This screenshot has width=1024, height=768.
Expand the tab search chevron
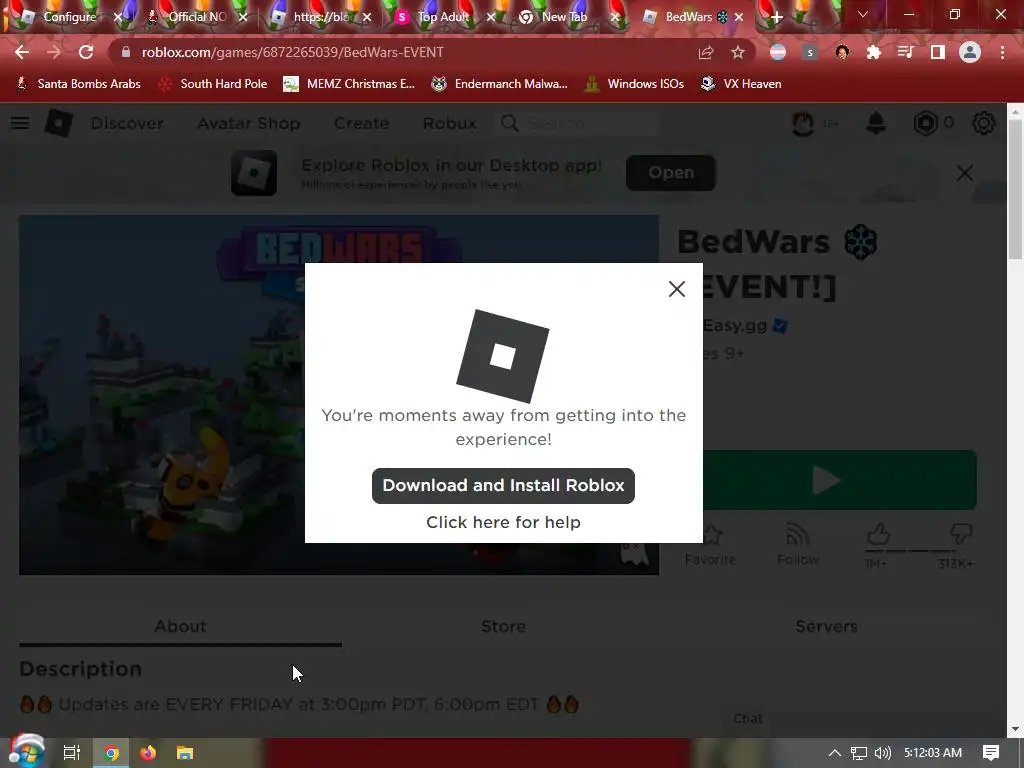pyautogui.click(x=863, y=14)
